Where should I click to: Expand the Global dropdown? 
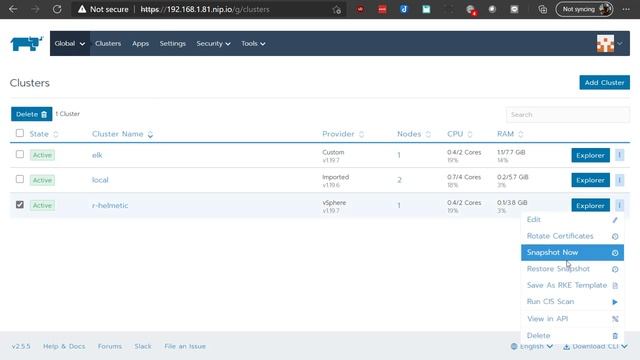[x=70, y=43]
